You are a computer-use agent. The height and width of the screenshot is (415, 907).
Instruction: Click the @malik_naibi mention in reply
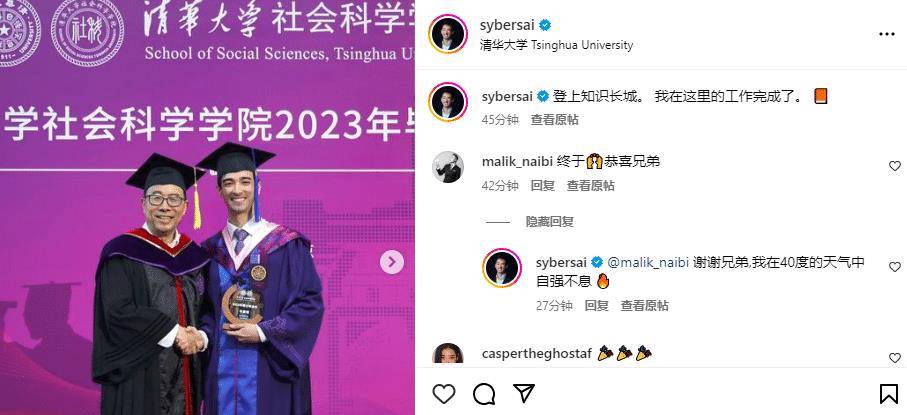pos(648,262)
